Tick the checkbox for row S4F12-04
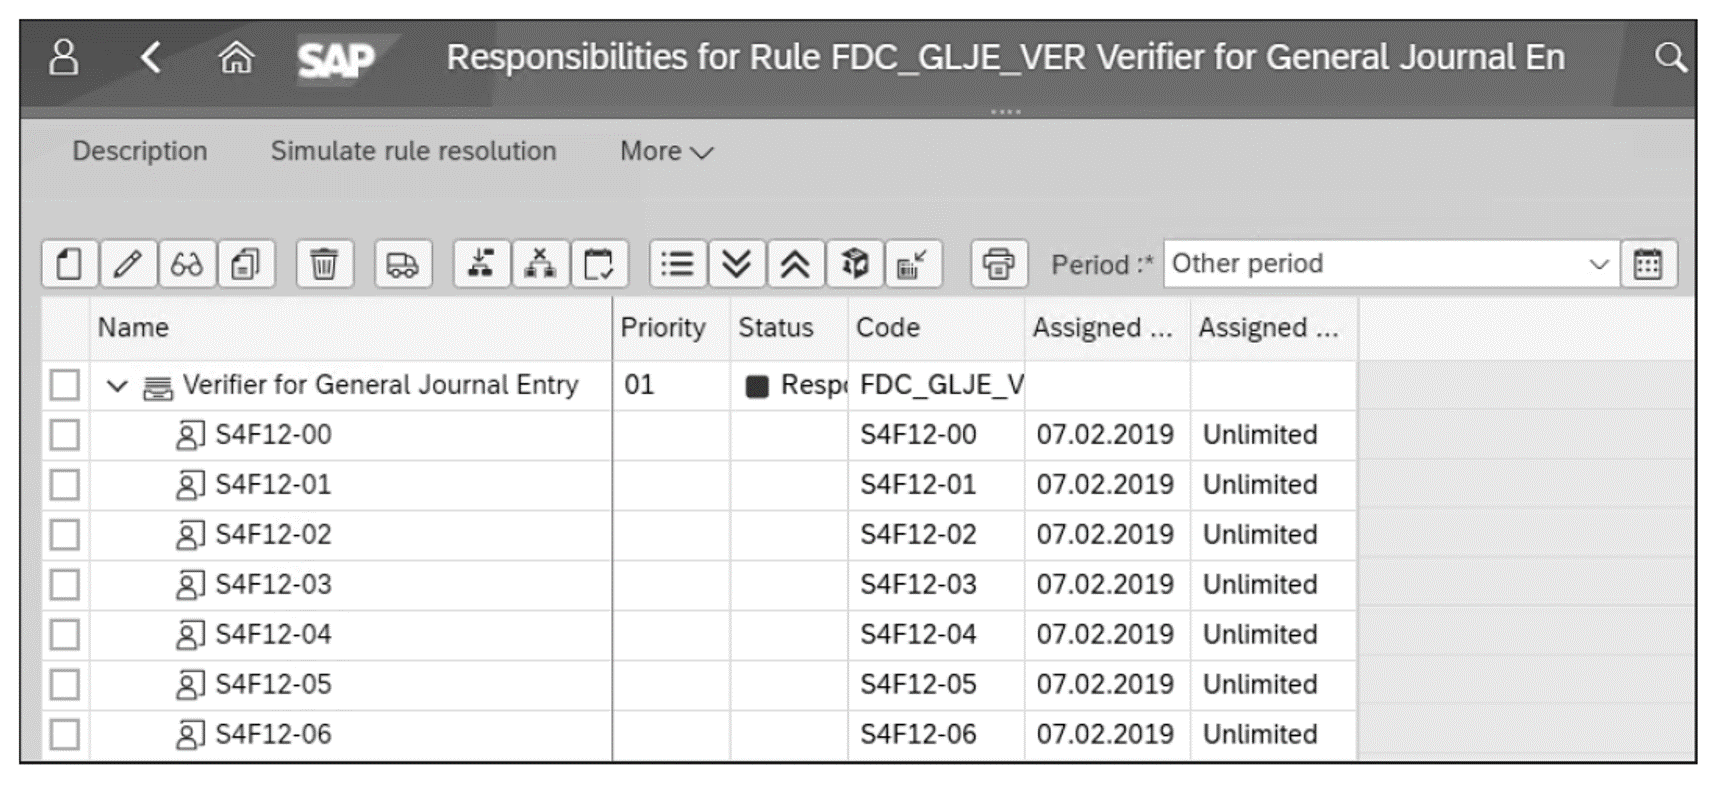The width and height of the screenshot is (1718, 790). pyautogui.click(x=64, y=634)
